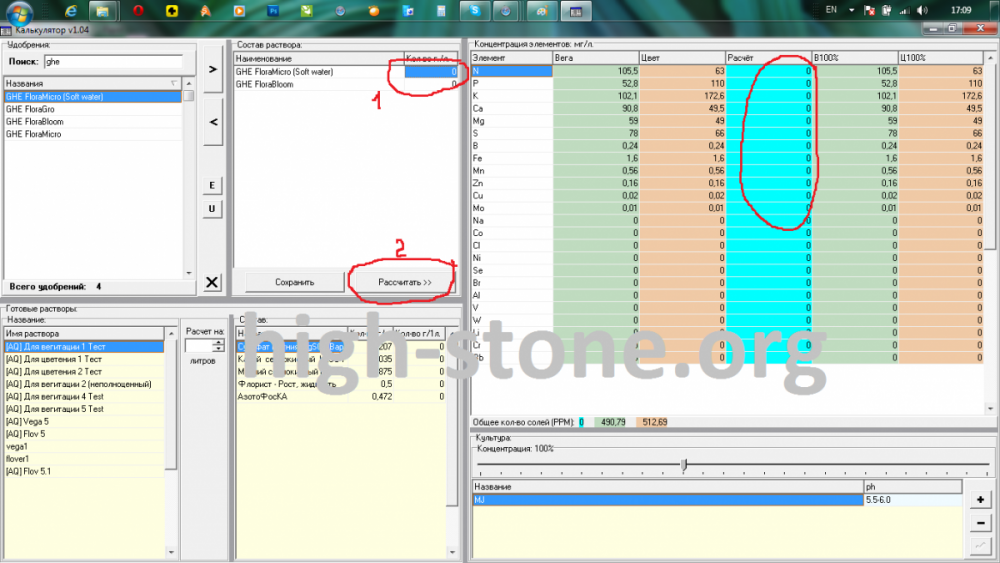Click the Рассчитать >> button
The image size is (1000, 563).
click(404, 282)
